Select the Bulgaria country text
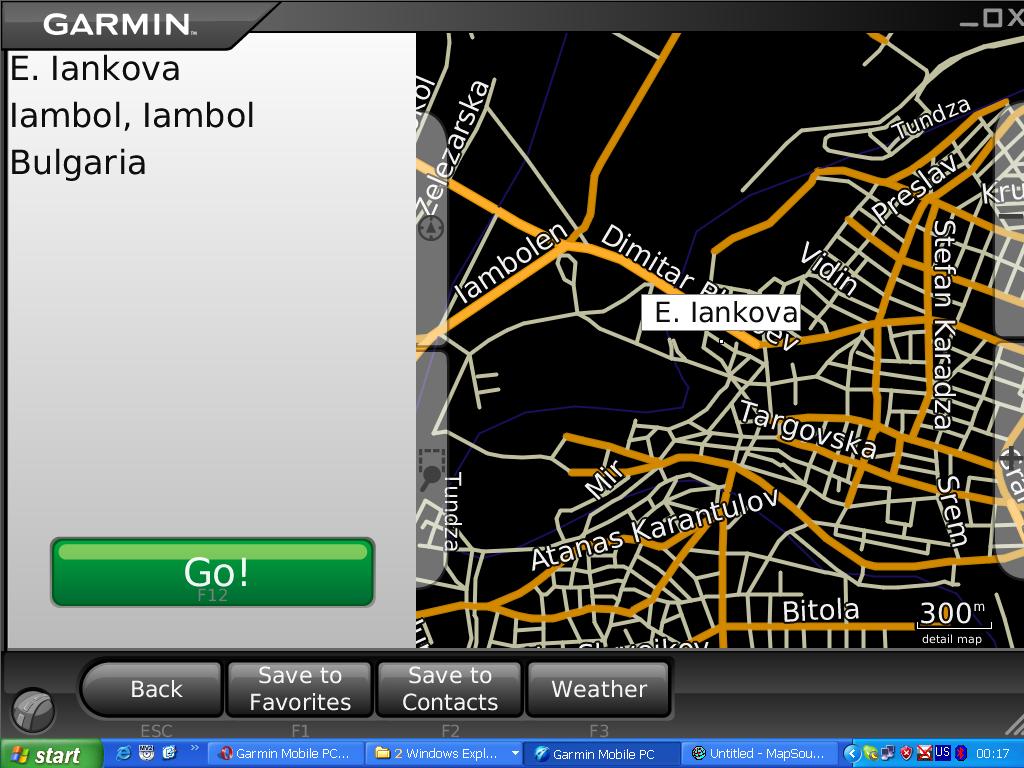 (78, 163)
